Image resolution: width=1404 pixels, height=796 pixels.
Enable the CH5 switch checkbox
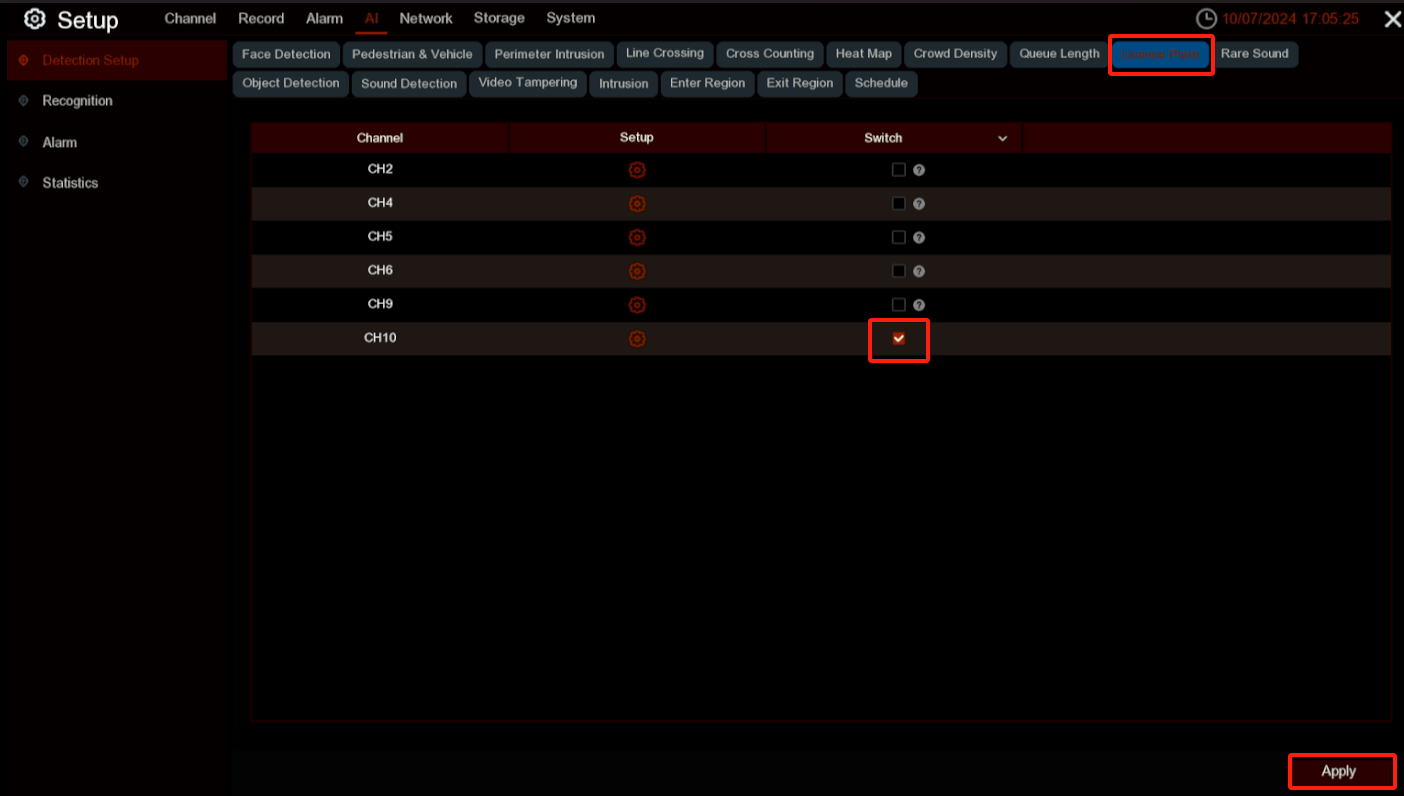898,238
